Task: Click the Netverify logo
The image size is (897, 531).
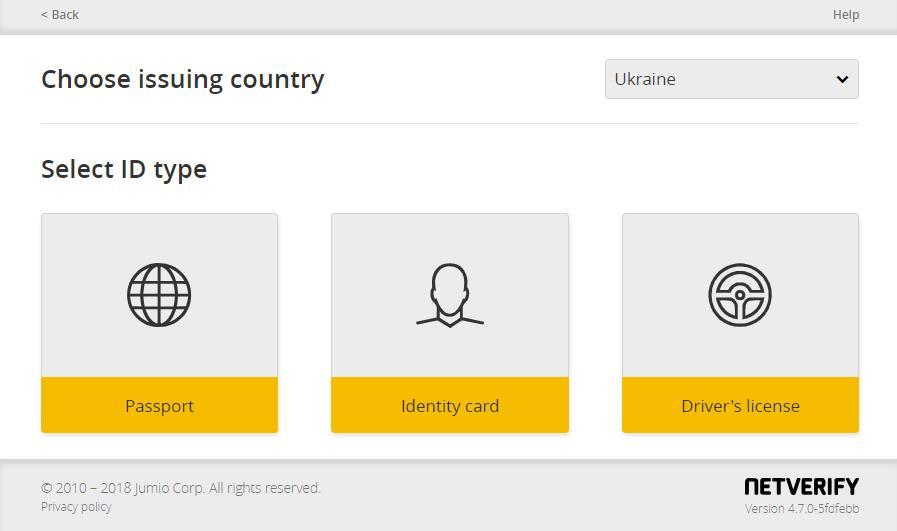Action: coord(801,486)
